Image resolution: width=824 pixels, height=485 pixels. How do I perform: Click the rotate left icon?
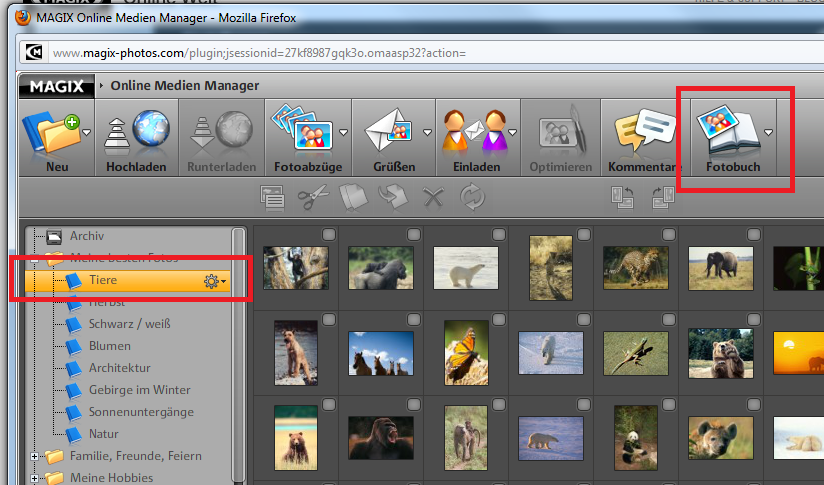pos(622,198)
